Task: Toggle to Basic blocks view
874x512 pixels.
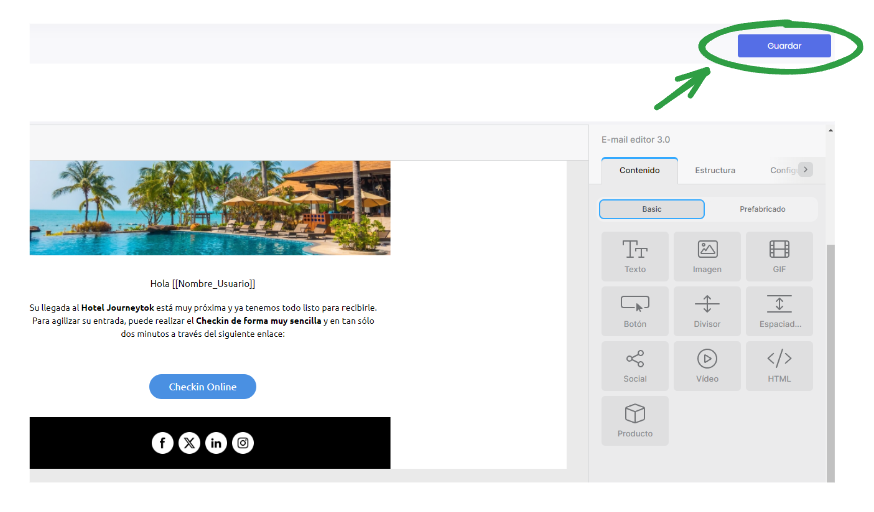Action: tap(652, 209)
